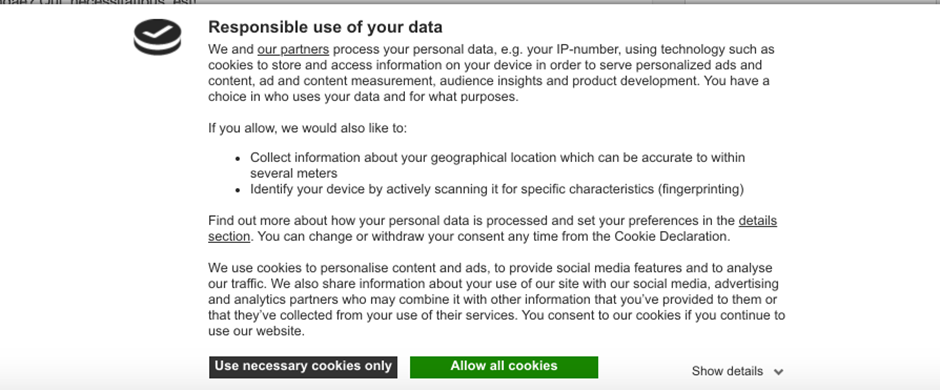Expand the chevron beside Show details
This screenshot has height=390, width=940.
tap(778, 372)
